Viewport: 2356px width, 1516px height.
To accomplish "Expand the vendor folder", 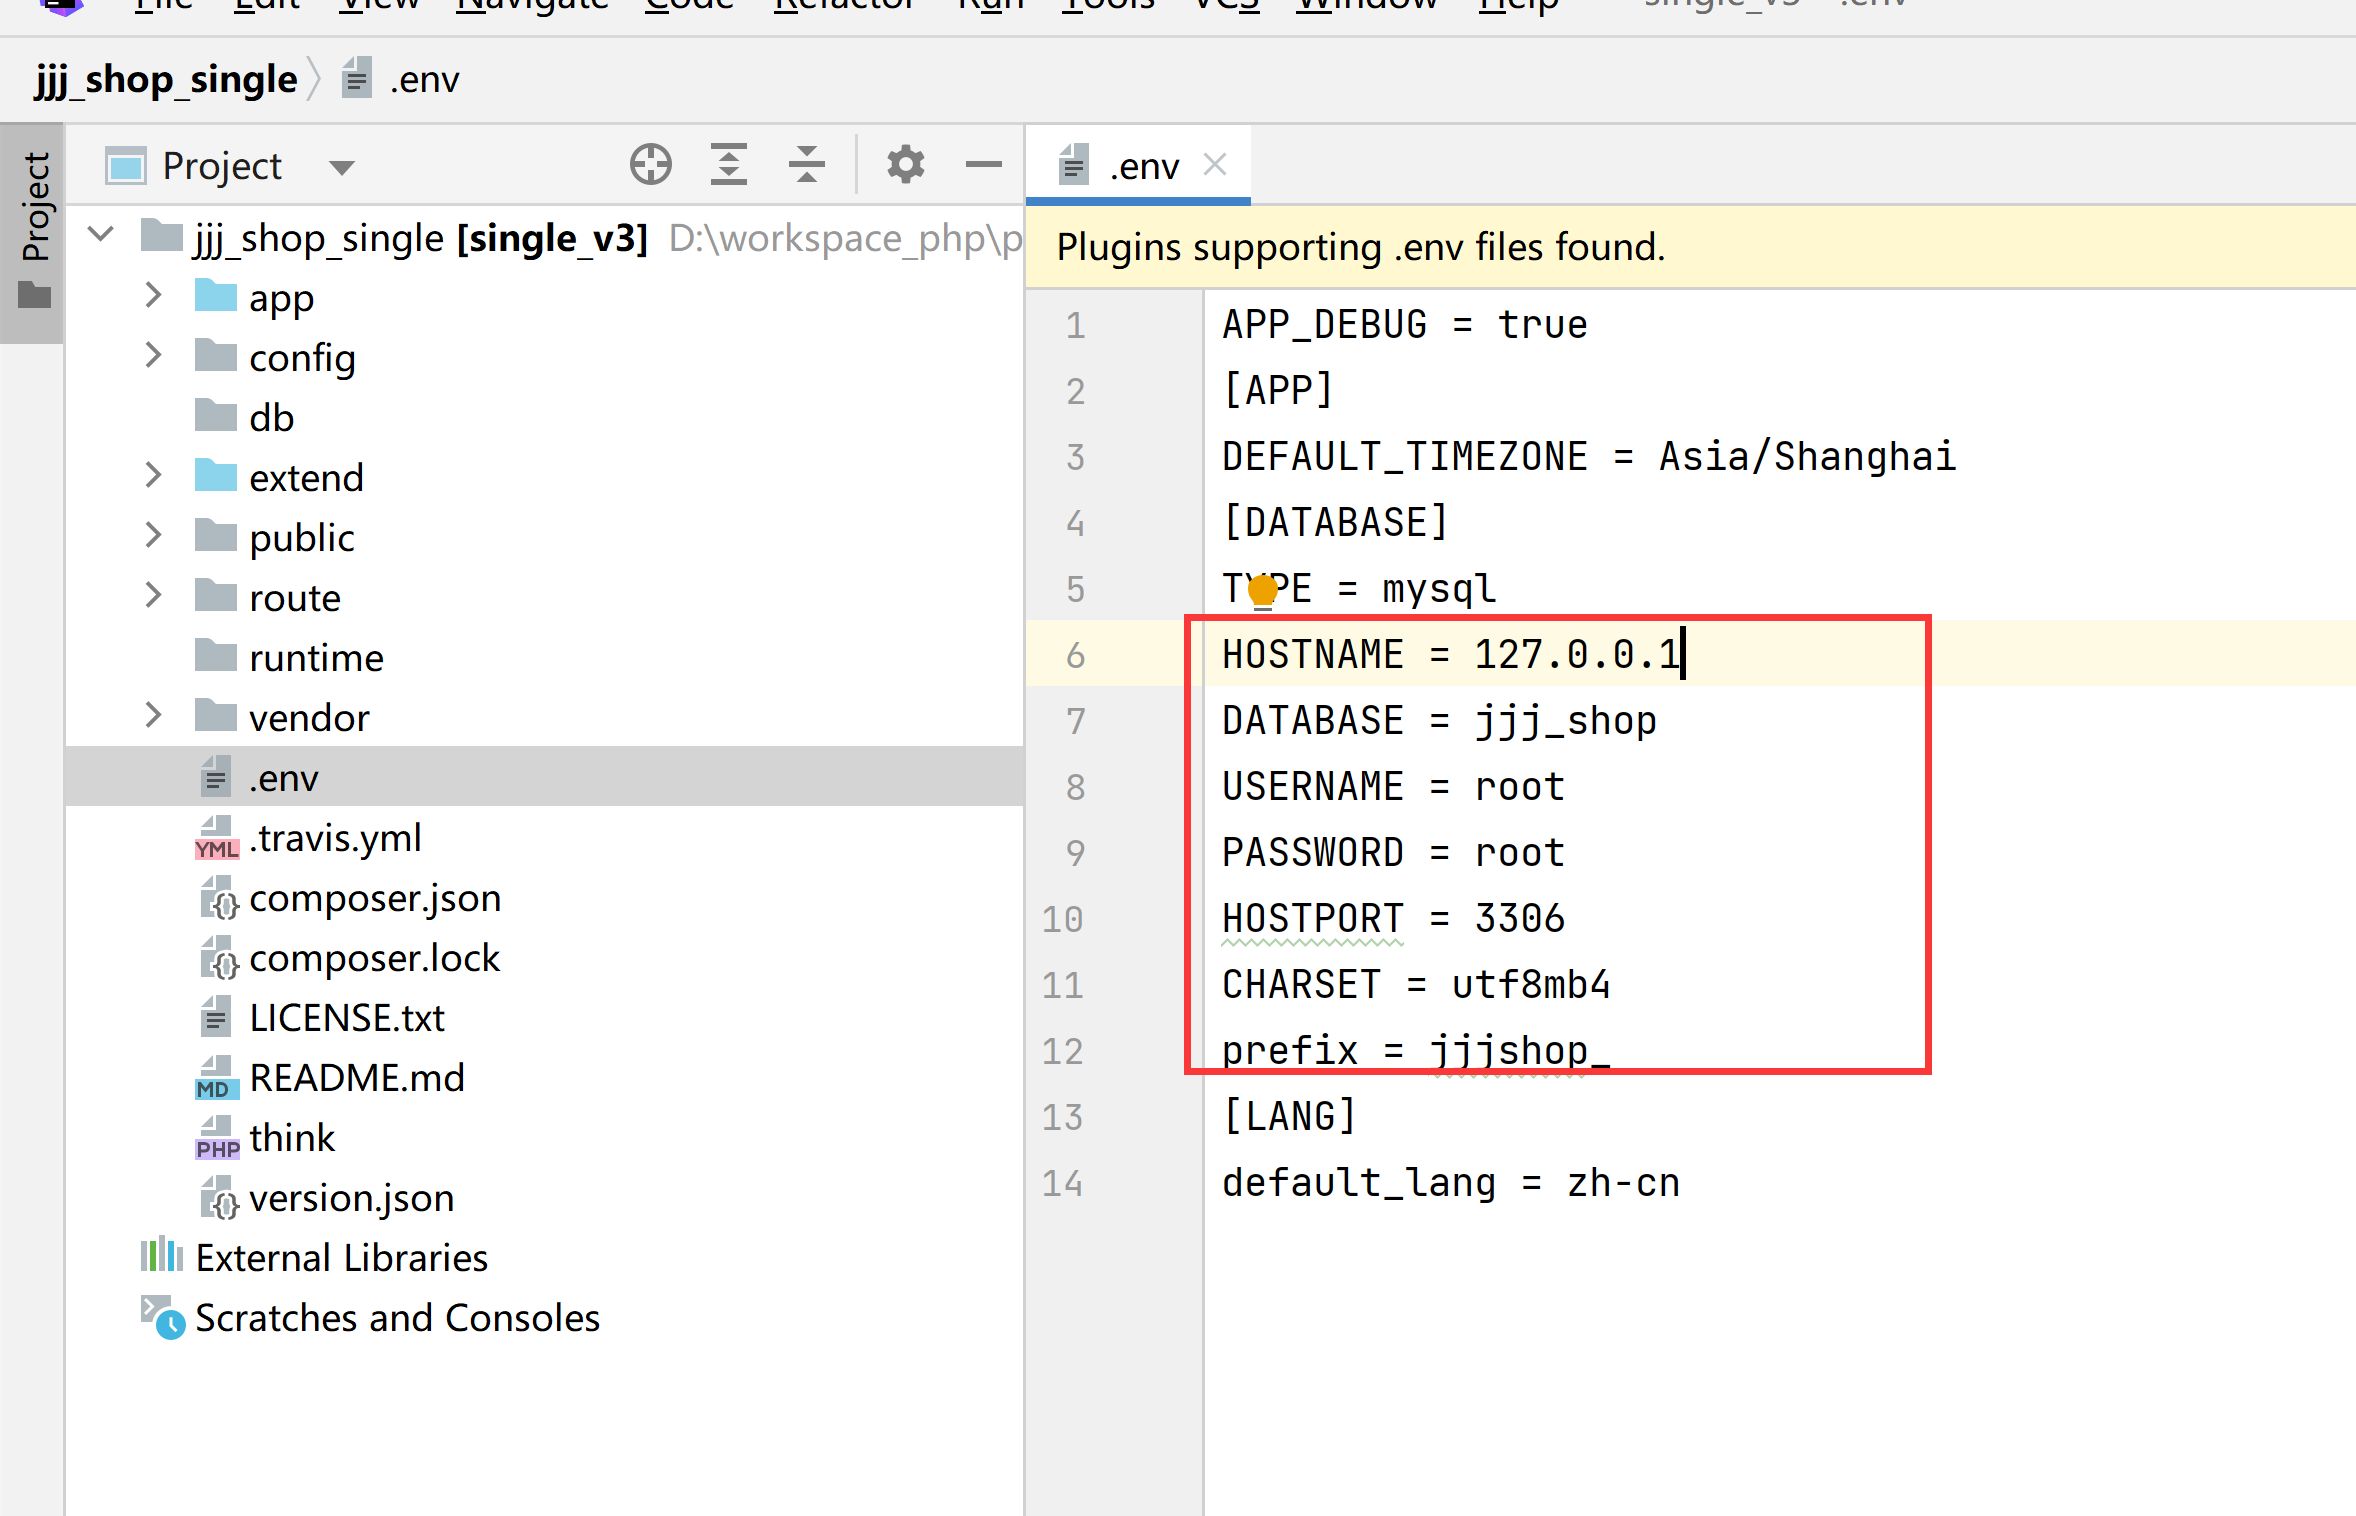I will [153, 716].
